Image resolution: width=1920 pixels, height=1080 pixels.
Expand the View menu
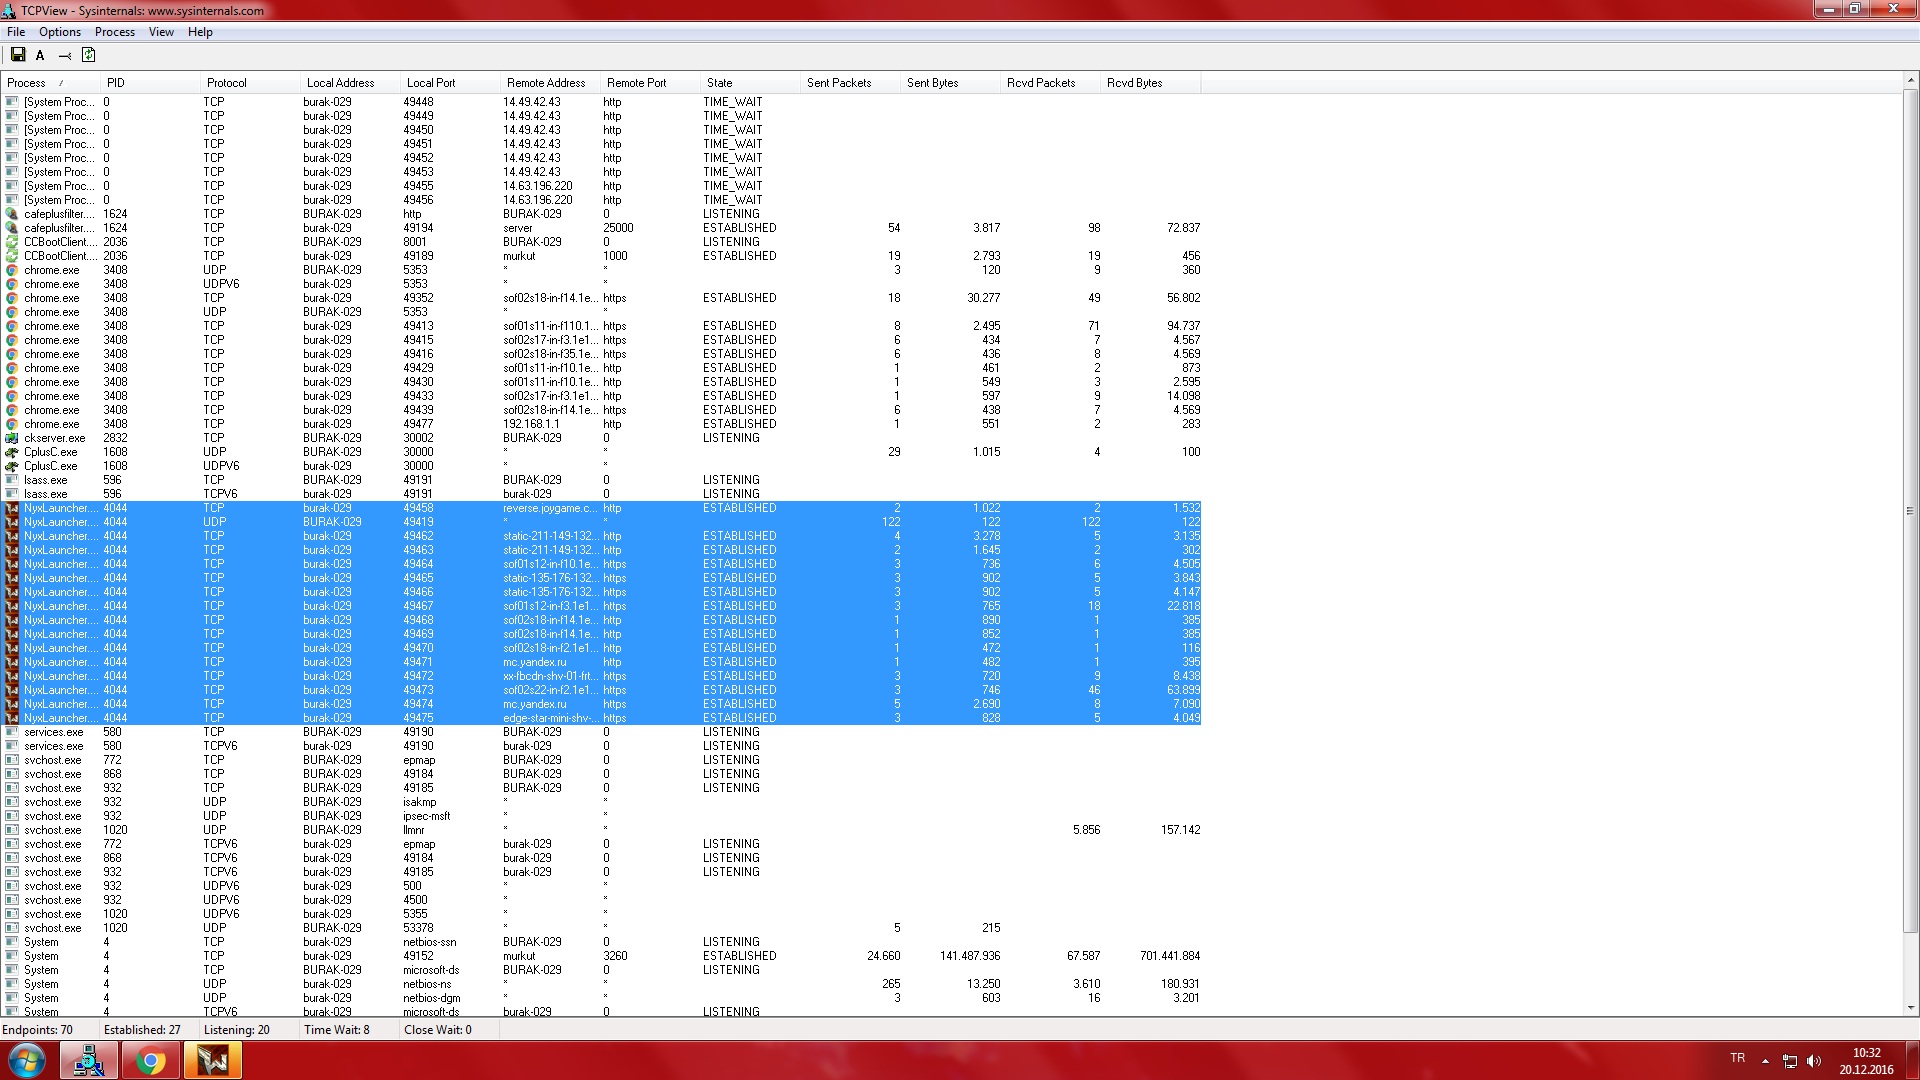click(x=161, y=32)
